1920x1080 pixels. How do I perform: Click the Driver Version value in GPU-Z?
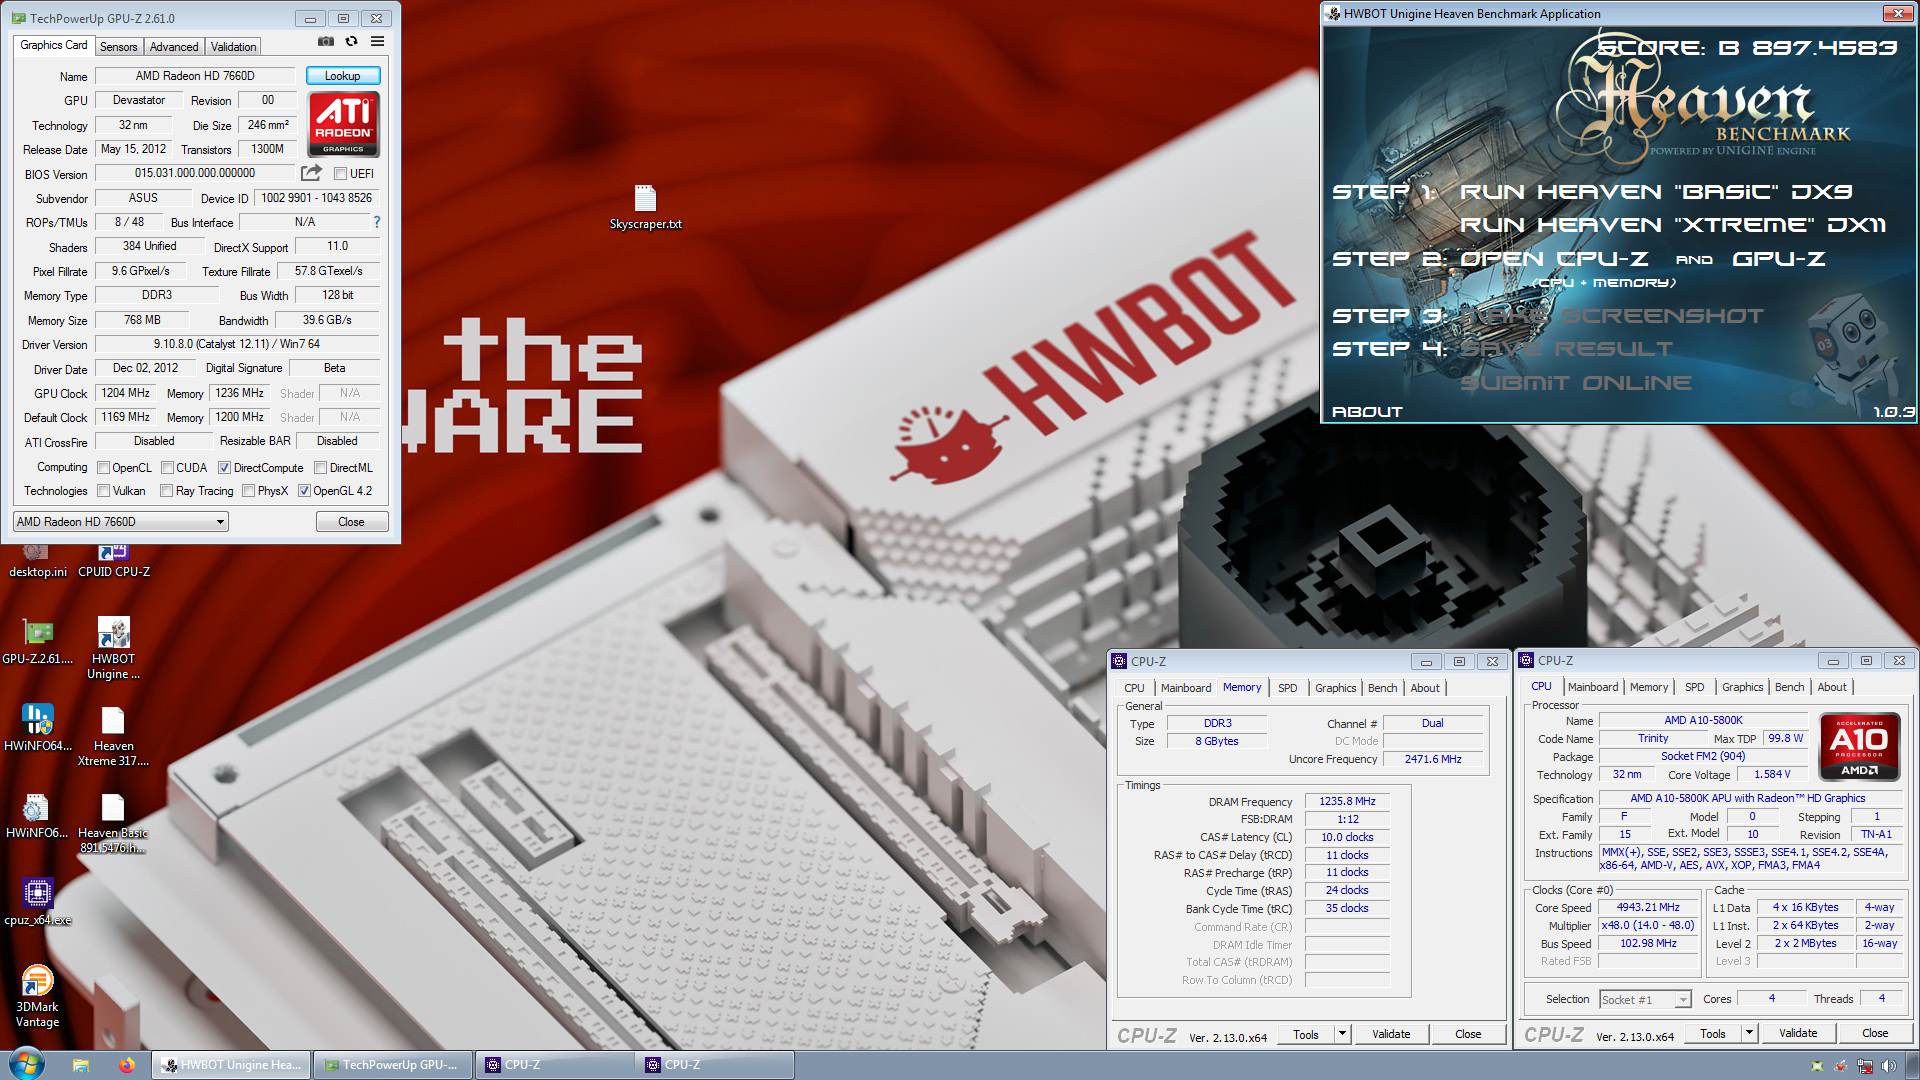(x=237, y=344)
